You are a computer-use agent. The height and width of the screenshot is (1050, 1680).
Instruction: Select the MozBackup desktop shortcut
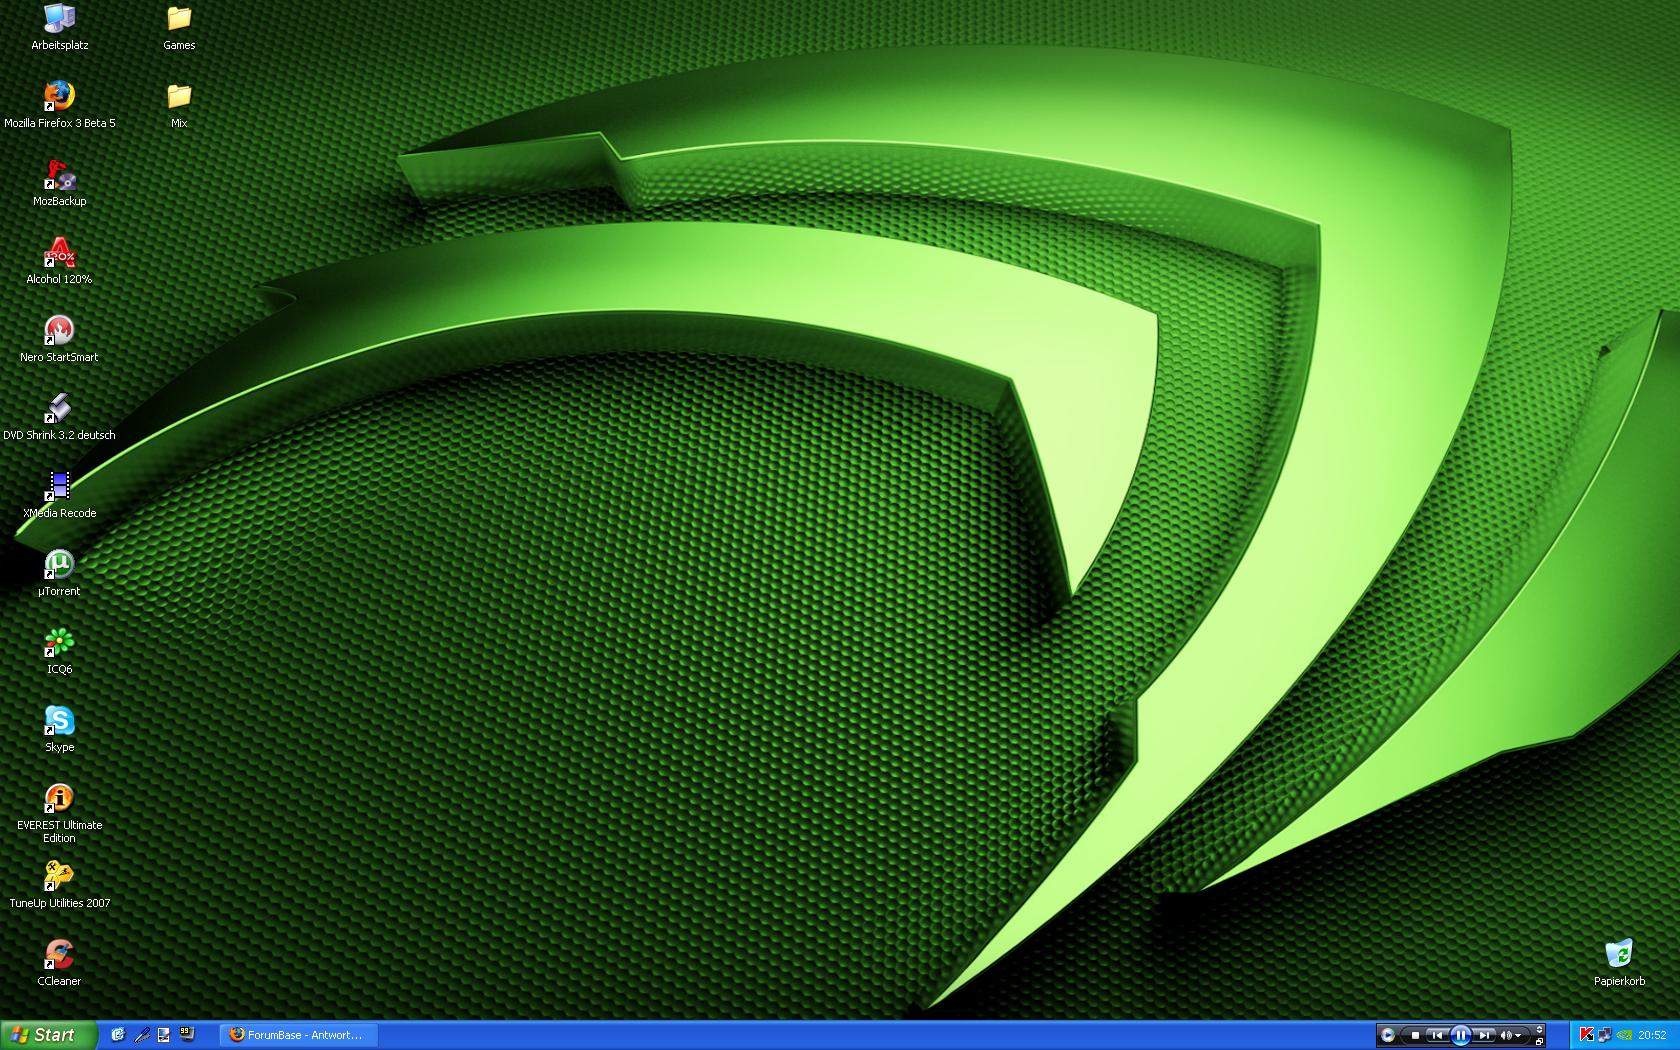tap(59, 183)
